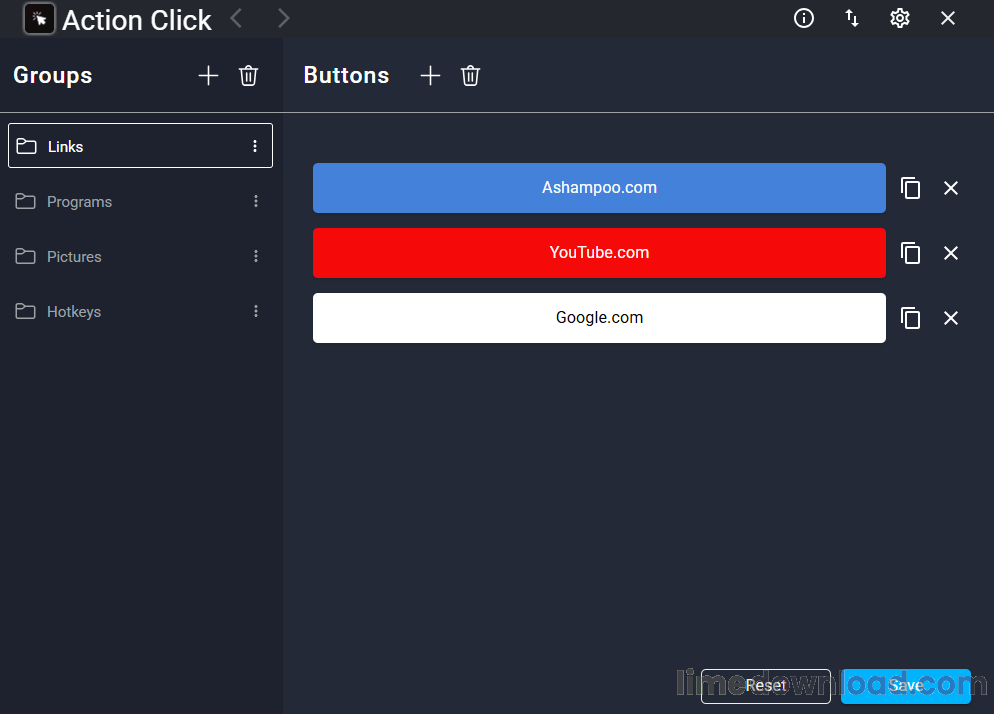Copy the Google.com button entry
Image resolution: width=994 pixels, height=714 pixels.
[910, 318]
